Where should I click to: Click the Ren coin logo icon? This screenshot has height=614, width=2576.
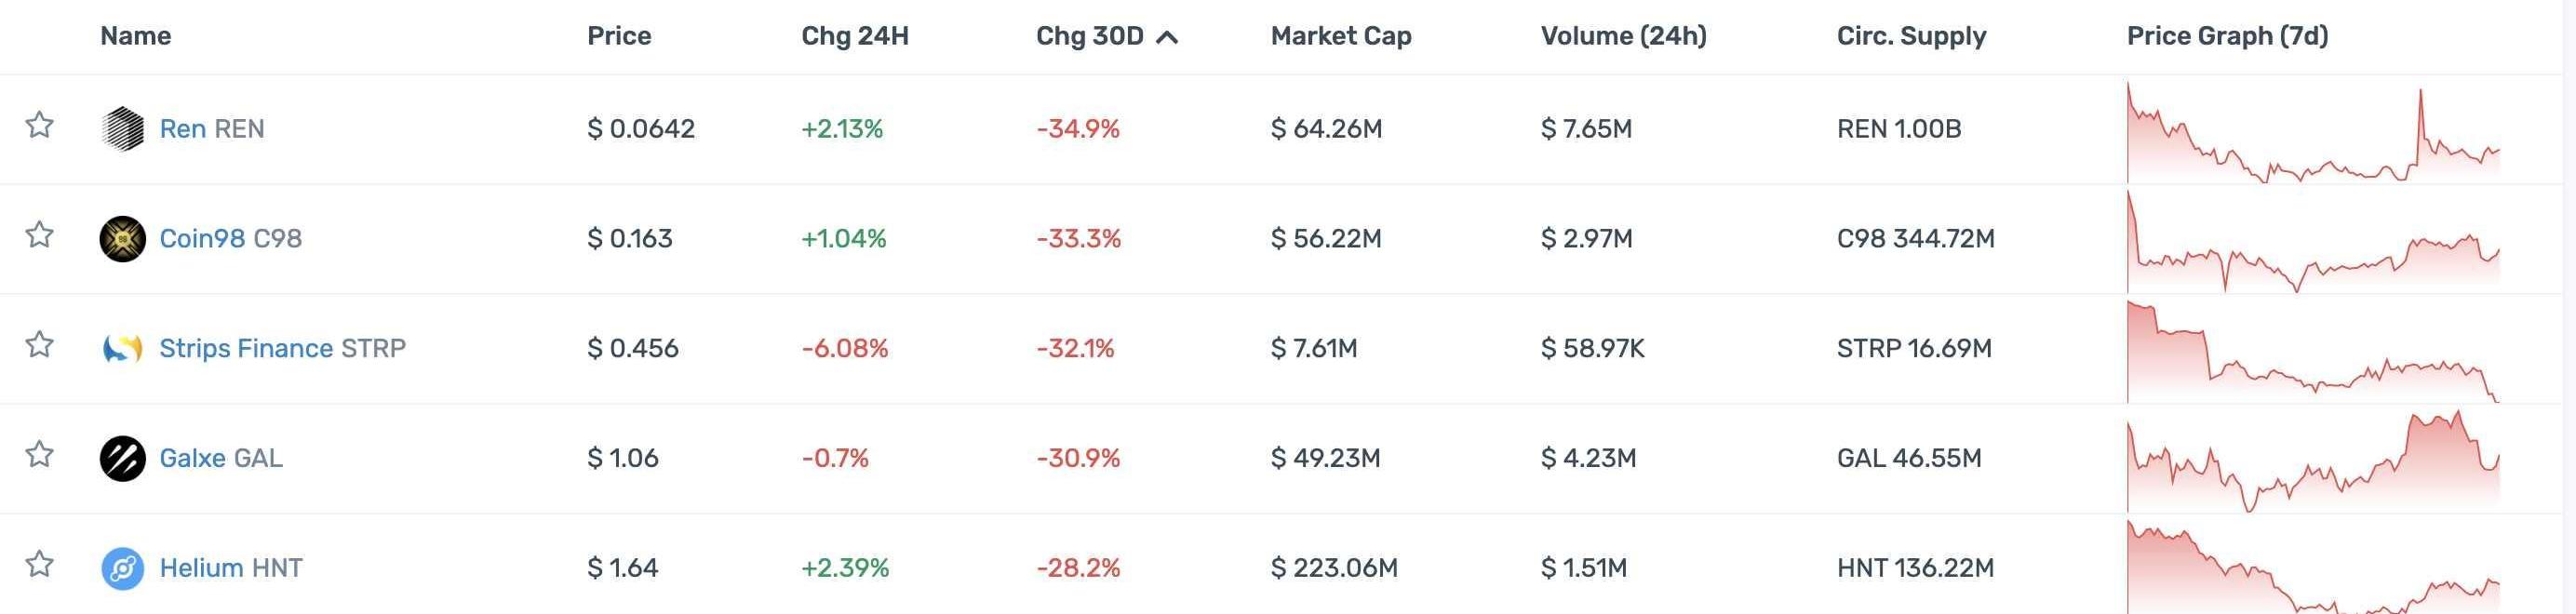122,129
